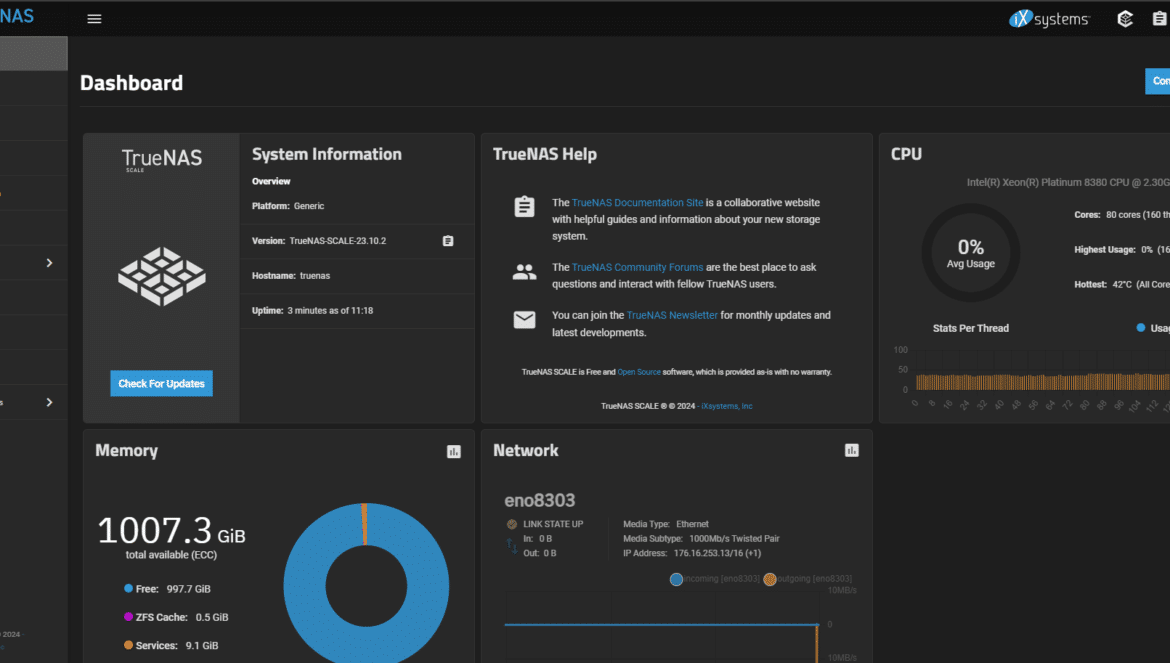
Task: Click the TrueNAS Help card title
Action: click(x=545, y=154)
